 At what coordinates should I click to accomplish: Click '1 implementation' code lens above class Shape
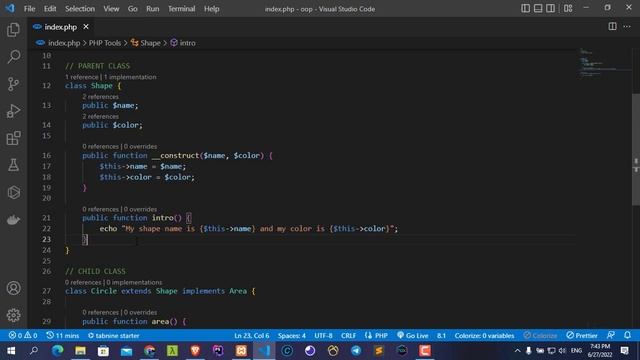(130, 77)
